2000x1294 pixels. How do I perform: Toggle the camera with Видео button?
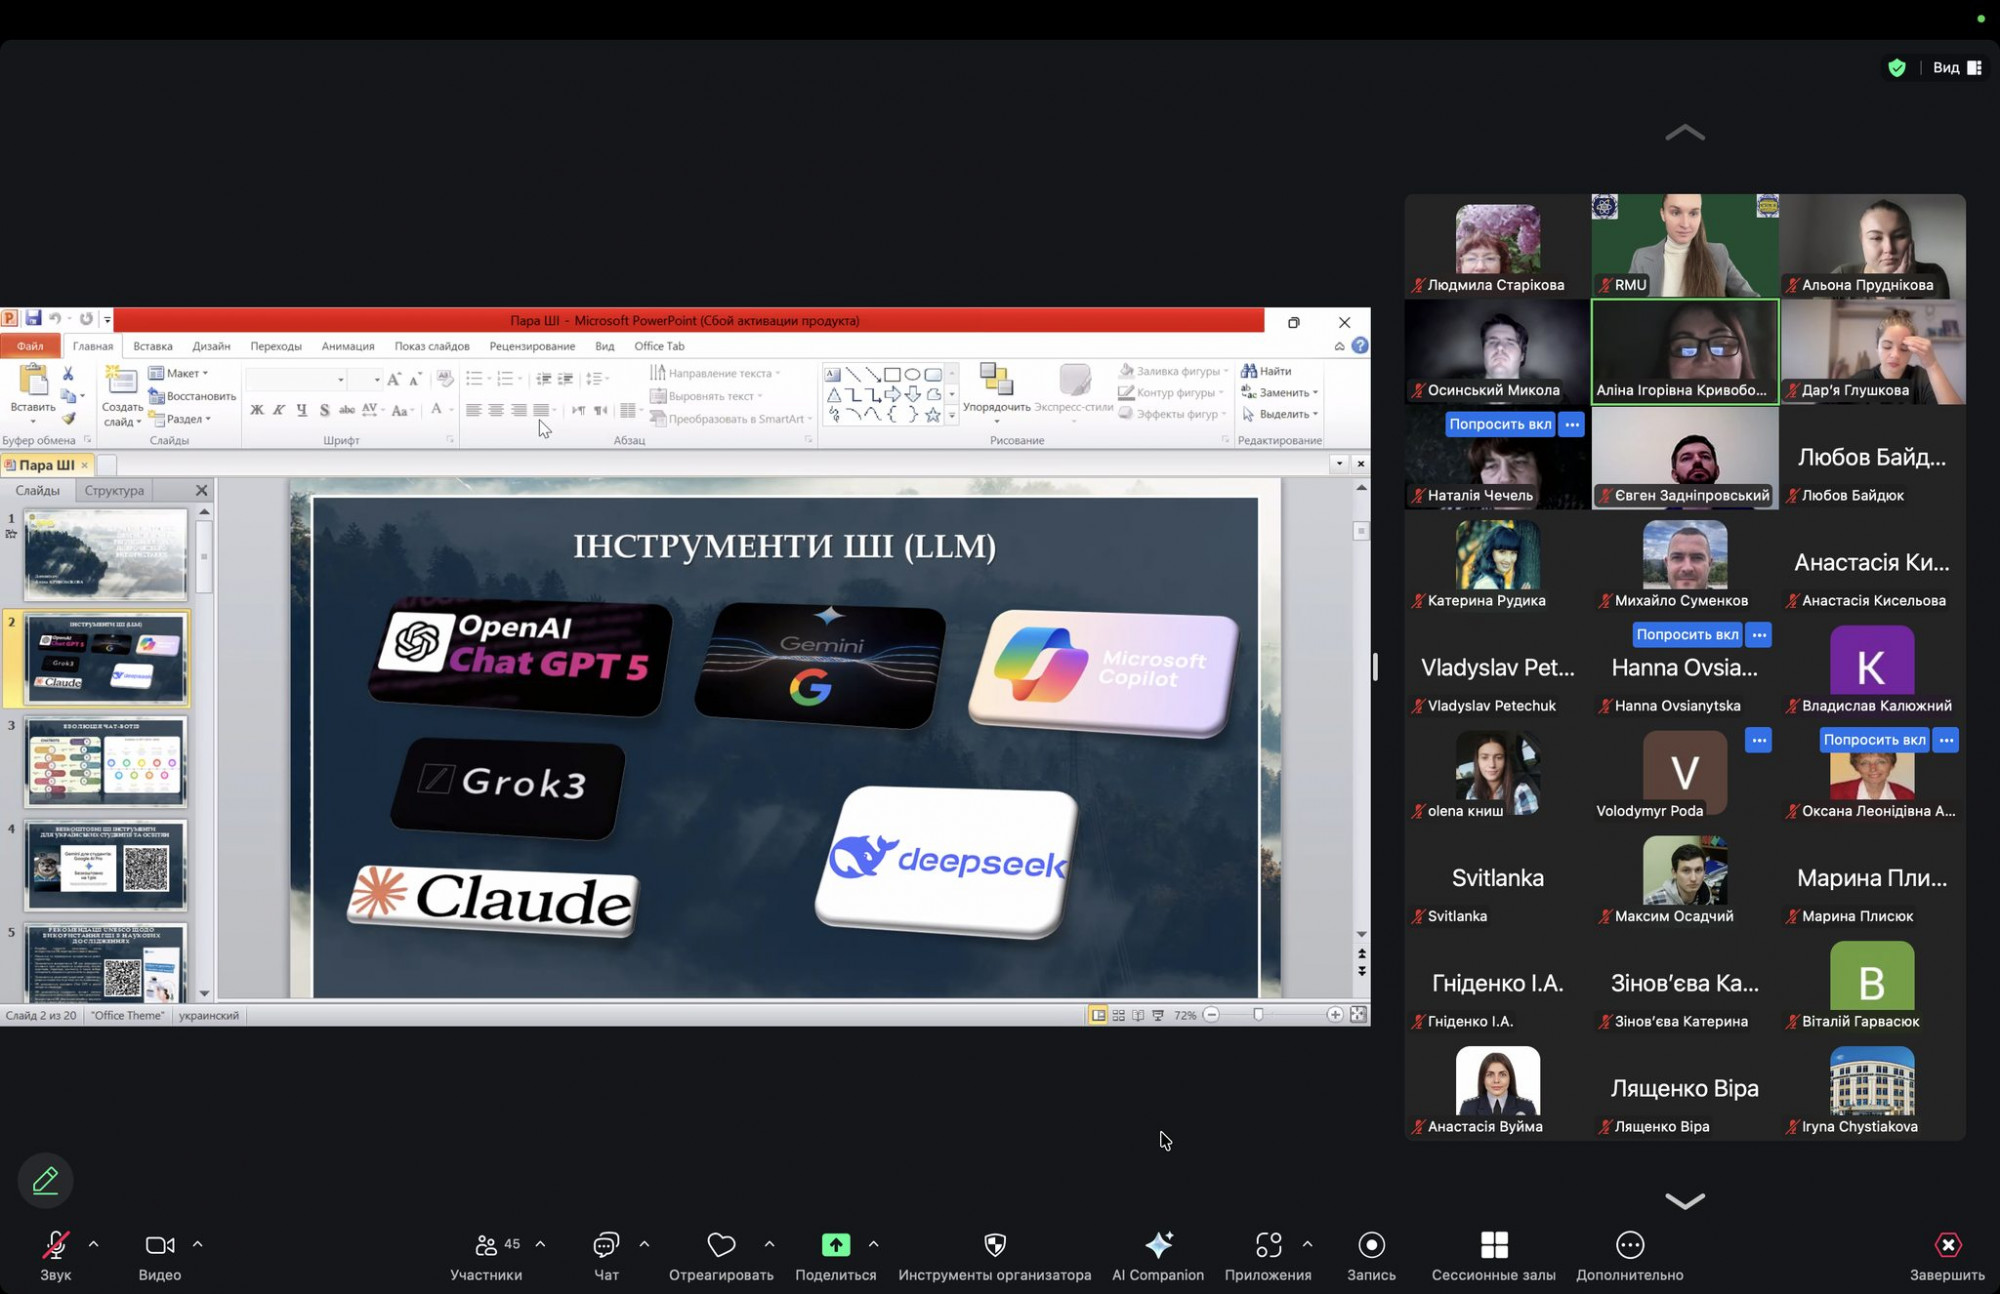[159, 1245]
